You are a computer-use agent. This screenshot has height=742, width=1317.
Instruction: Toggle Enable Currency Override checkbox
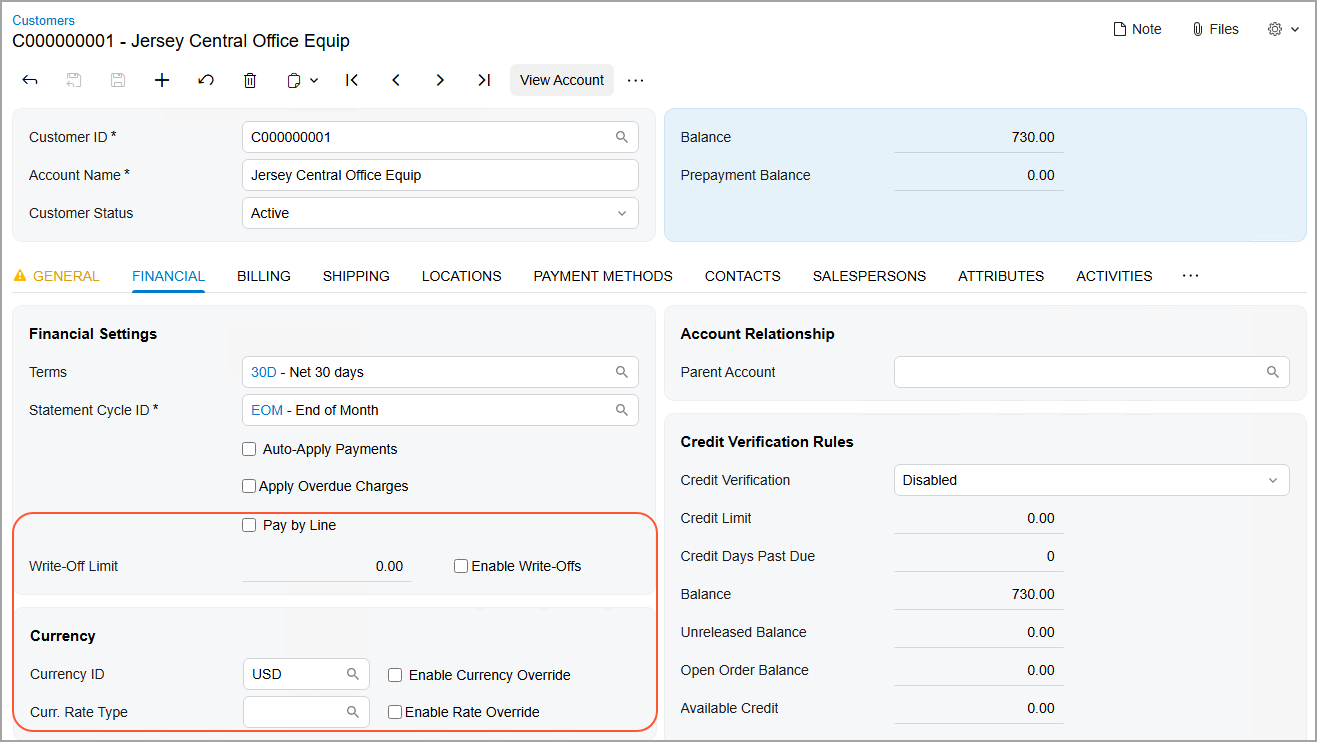point(395,675)
